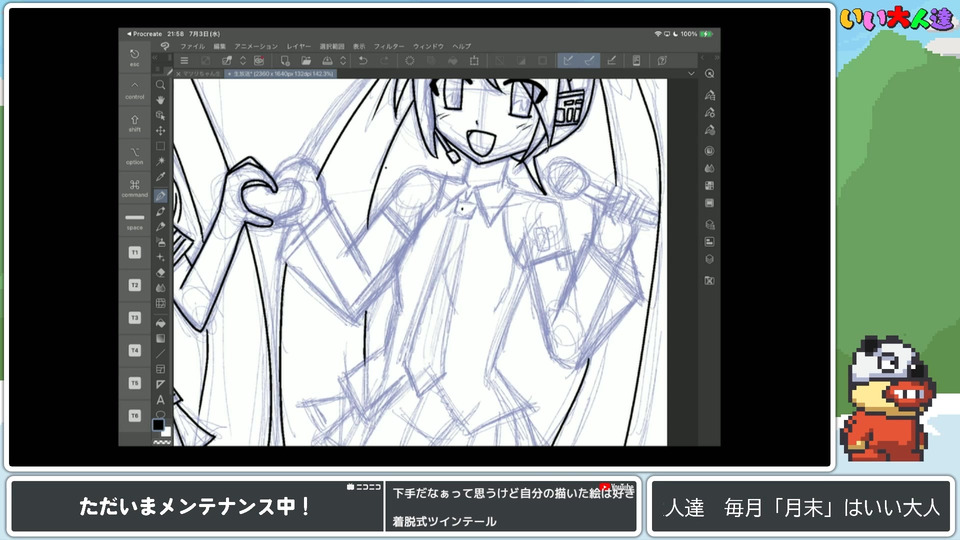The height and width of the screenshot is (540, 960).
Task: Select the rectangle Selection tool
Action: point(160,146)
